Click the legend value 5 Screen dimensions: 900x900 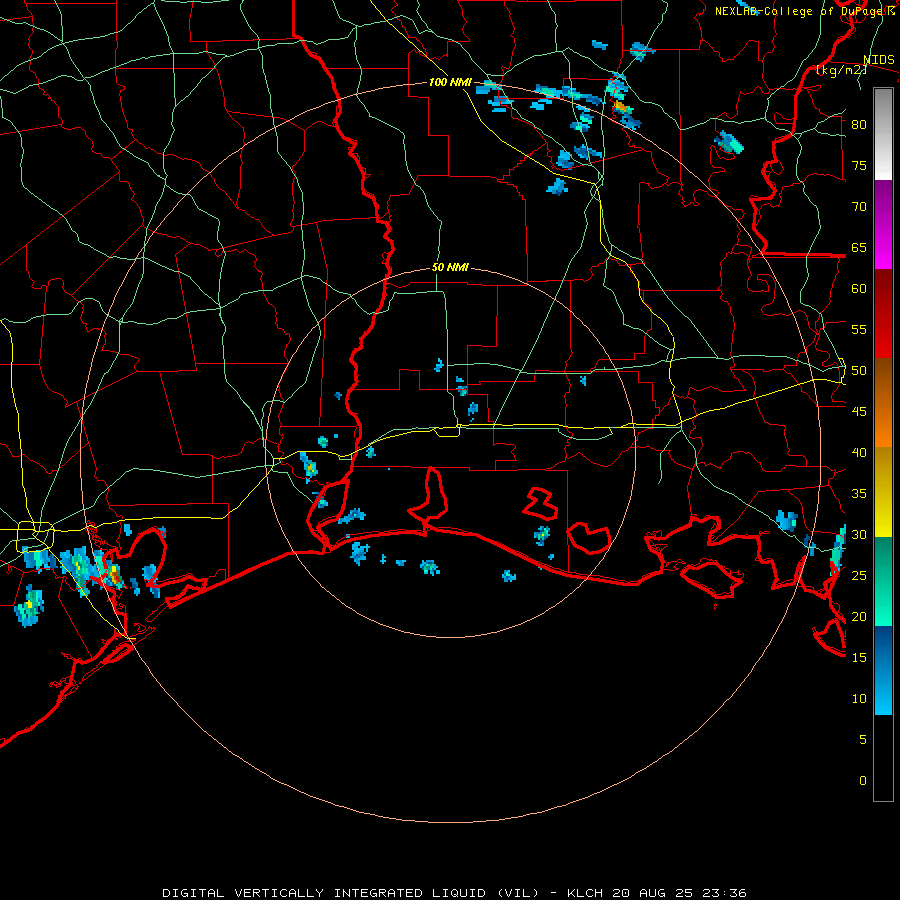click(x=863, y=740)
